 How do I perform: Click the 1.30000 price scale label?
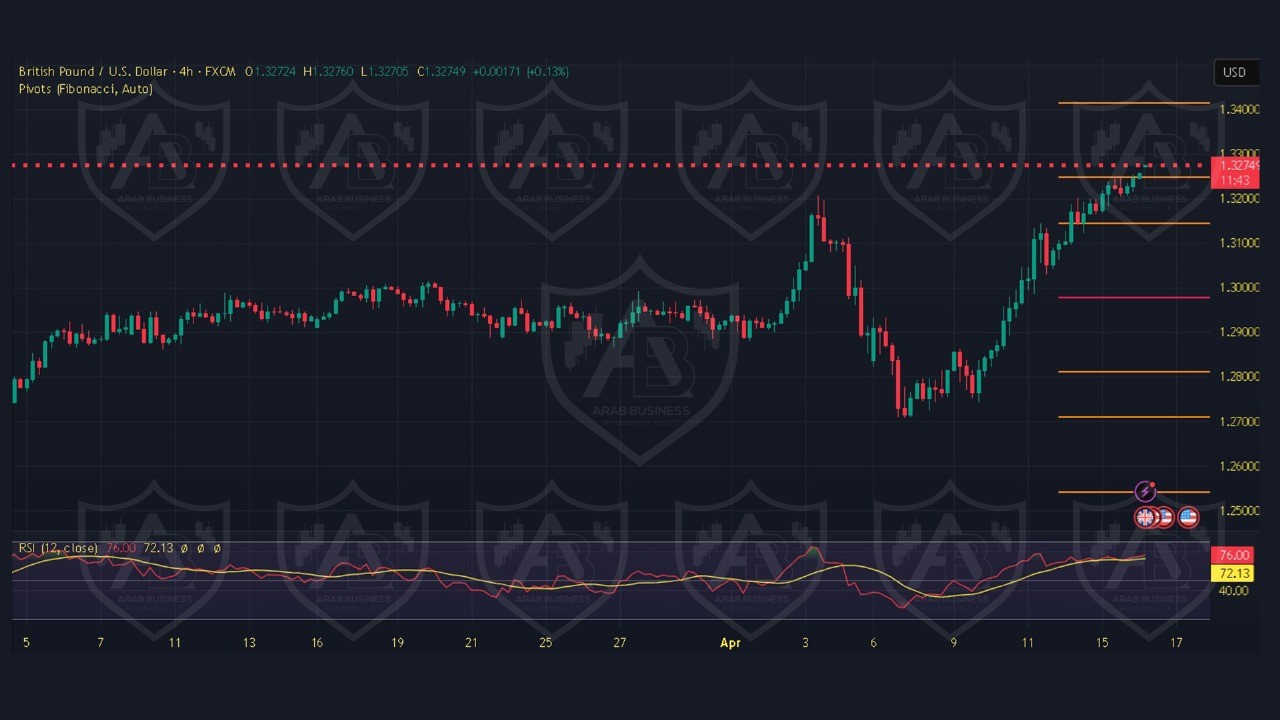[x=1238, y=288]
